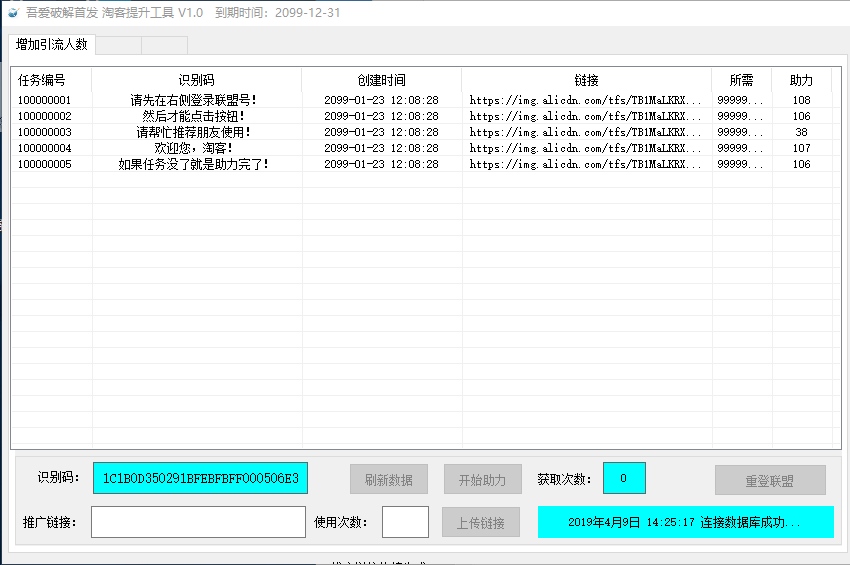Click the link cell in row 100000003

(x=585, y=132)
